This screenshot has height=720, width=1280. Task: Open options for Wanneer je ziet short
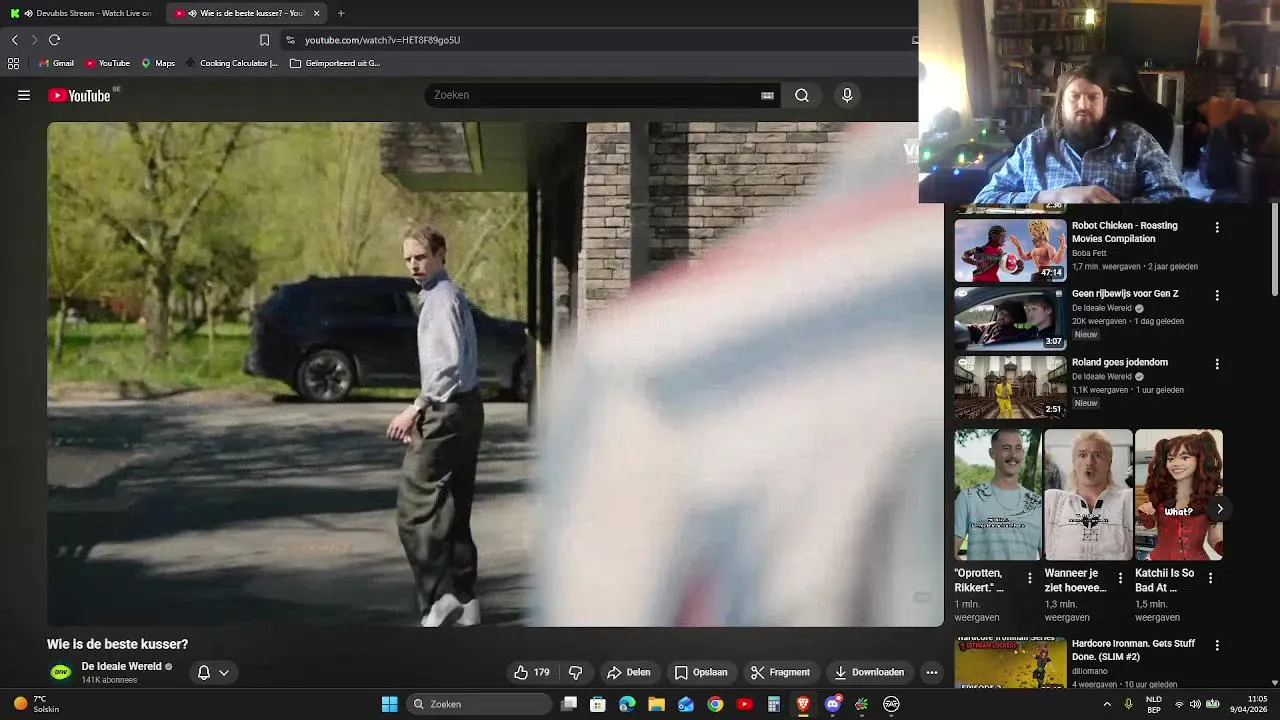(x=1120, y=578)
